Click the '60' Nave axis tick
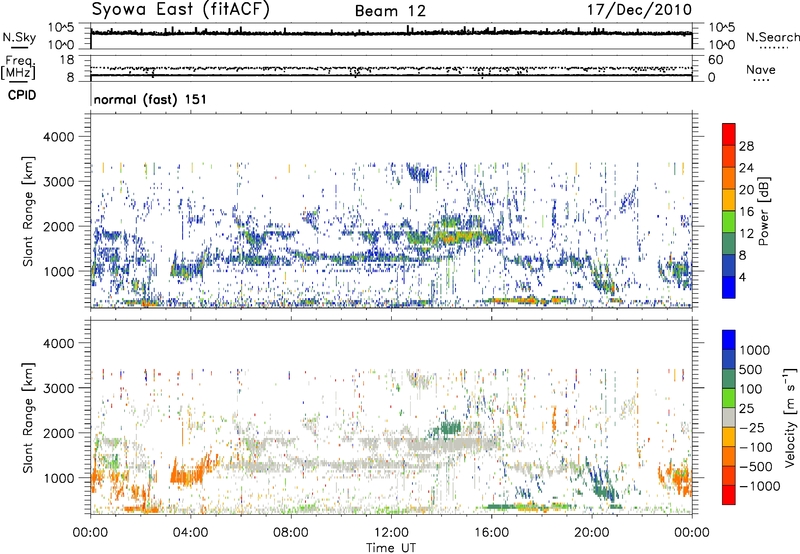Image resolution: width=800 pixels, height=554 pixels. pyautogui.click(x=715, y=60)
